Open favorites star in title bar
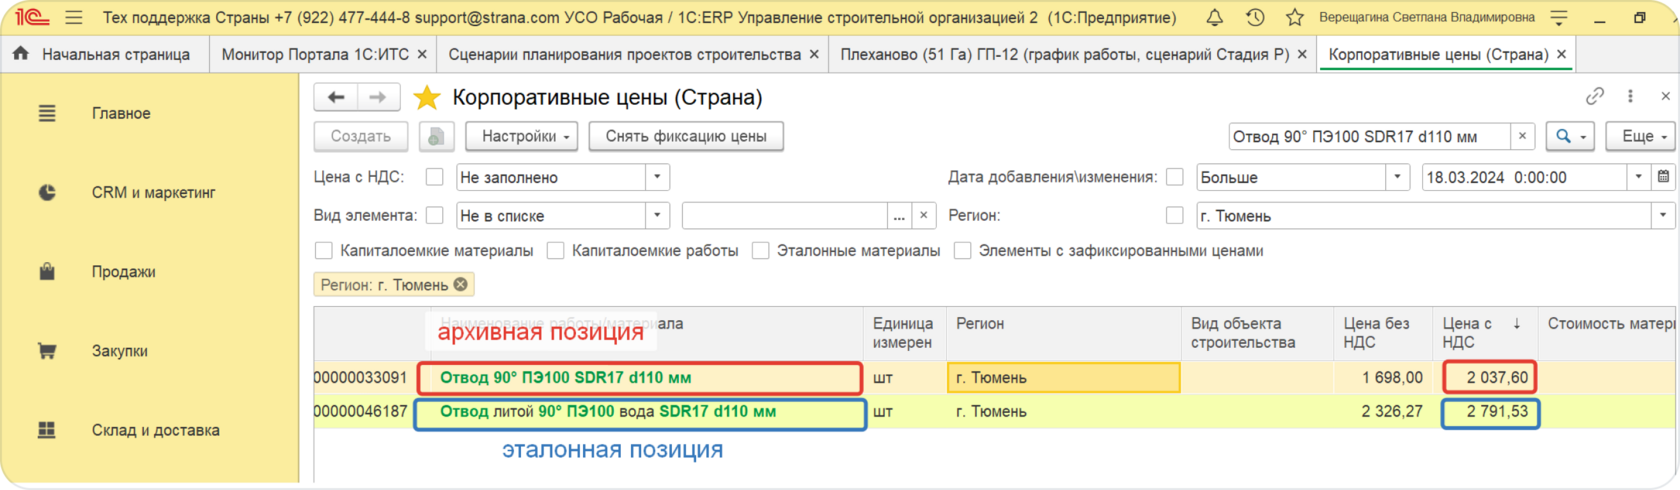This screenshot has width=1680, height=490. [1295, 18]
